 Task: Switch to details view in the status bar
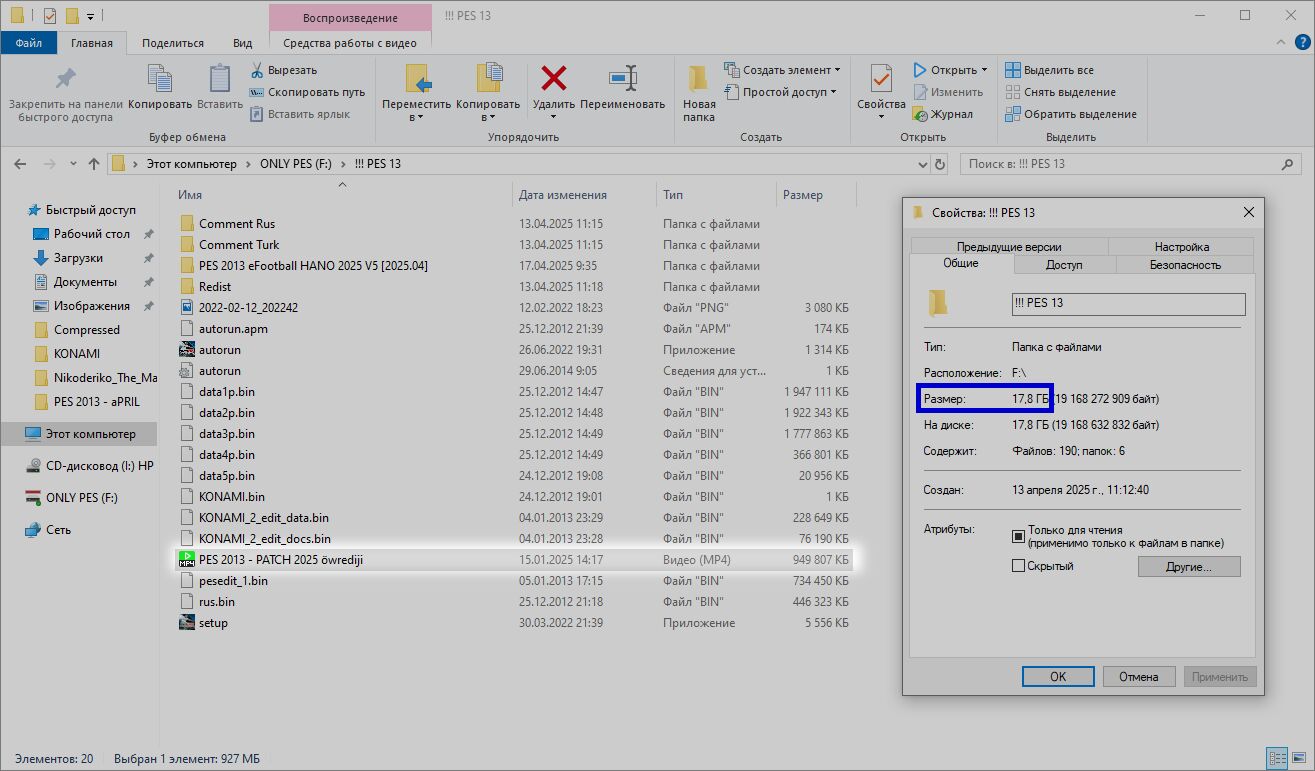click(x=1277, y=758)
